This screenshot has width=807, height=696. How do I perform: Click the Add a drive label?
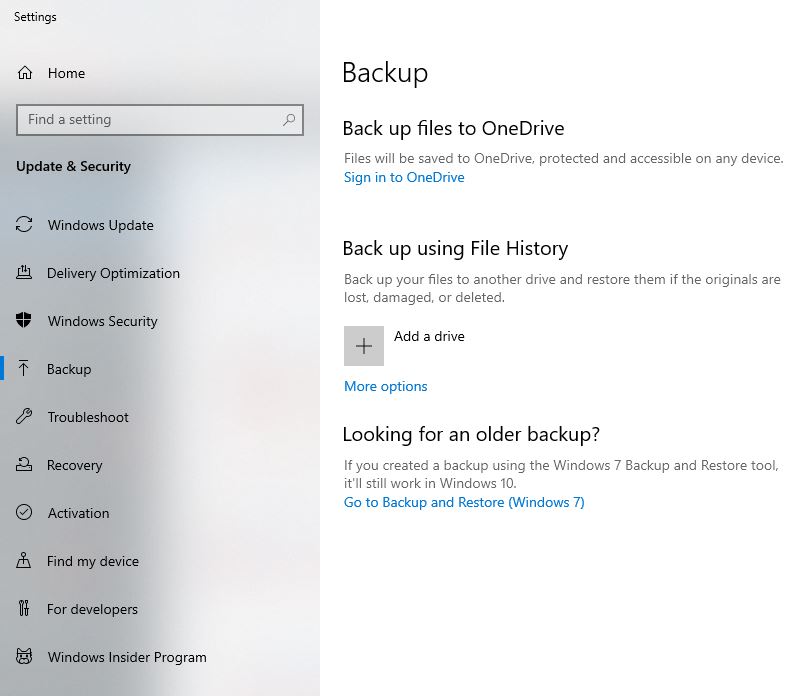429,336
